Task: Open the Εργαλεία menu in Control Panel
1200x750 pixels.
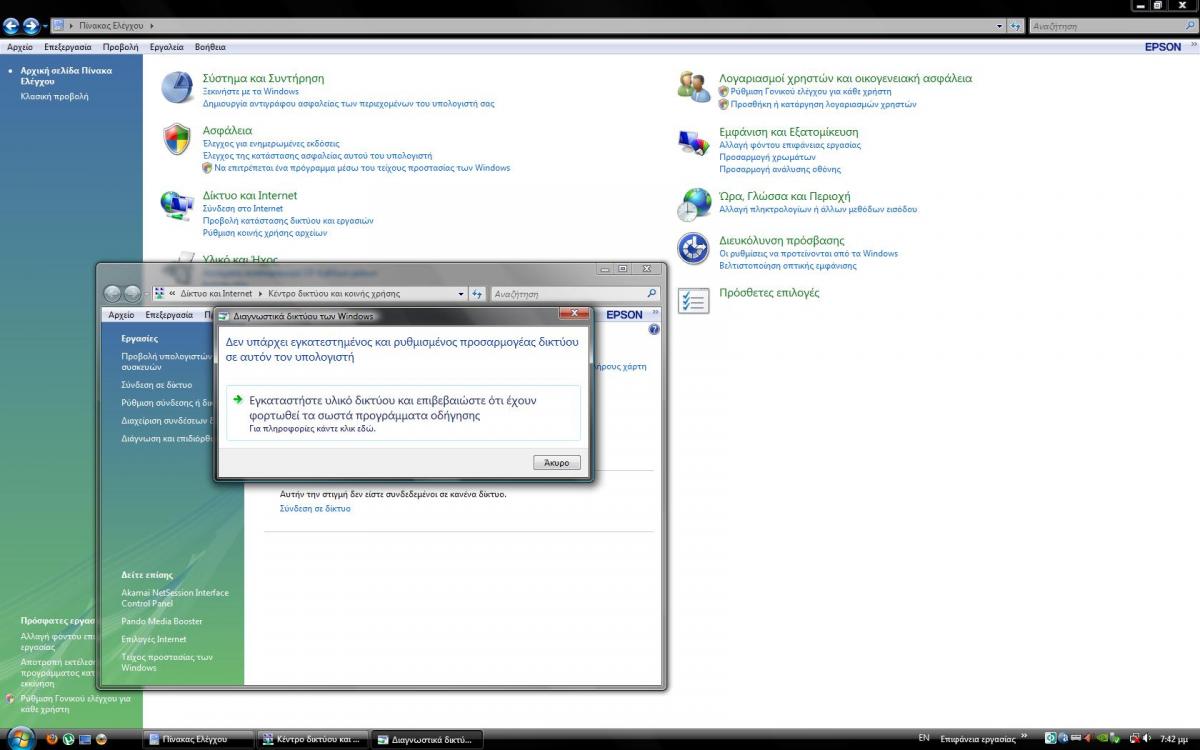Action: pos(167,47)
